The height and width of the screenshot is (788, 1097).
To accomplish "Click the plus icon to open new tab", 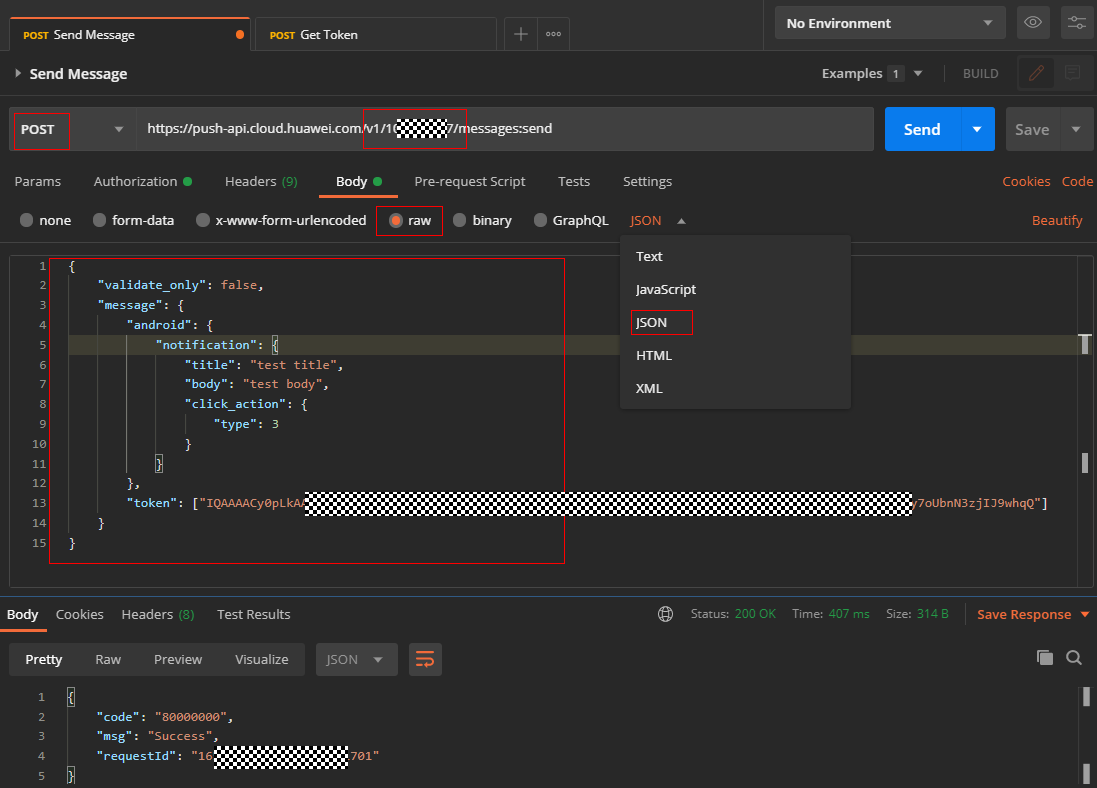I will coord(520,34).
